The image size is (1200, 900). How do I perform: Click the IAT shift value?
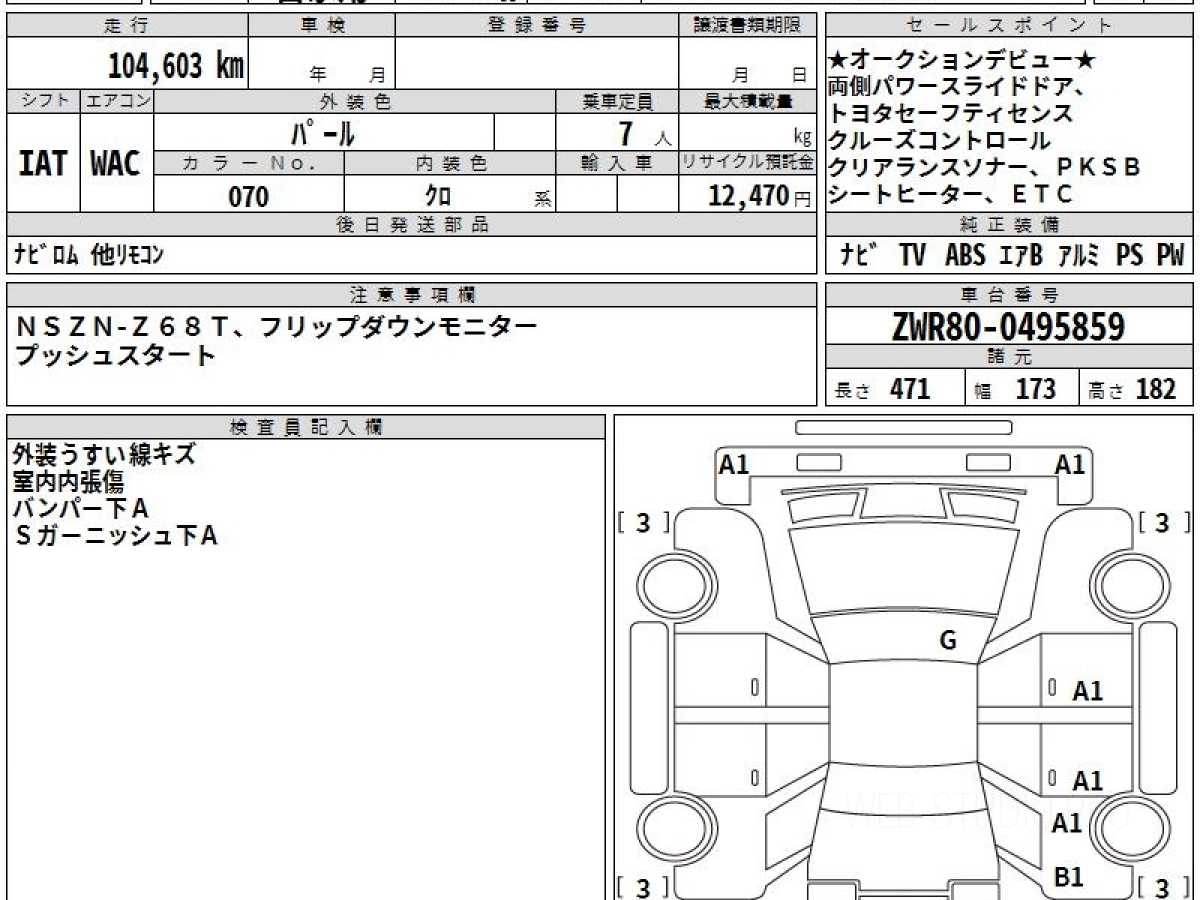coord(43,163)
